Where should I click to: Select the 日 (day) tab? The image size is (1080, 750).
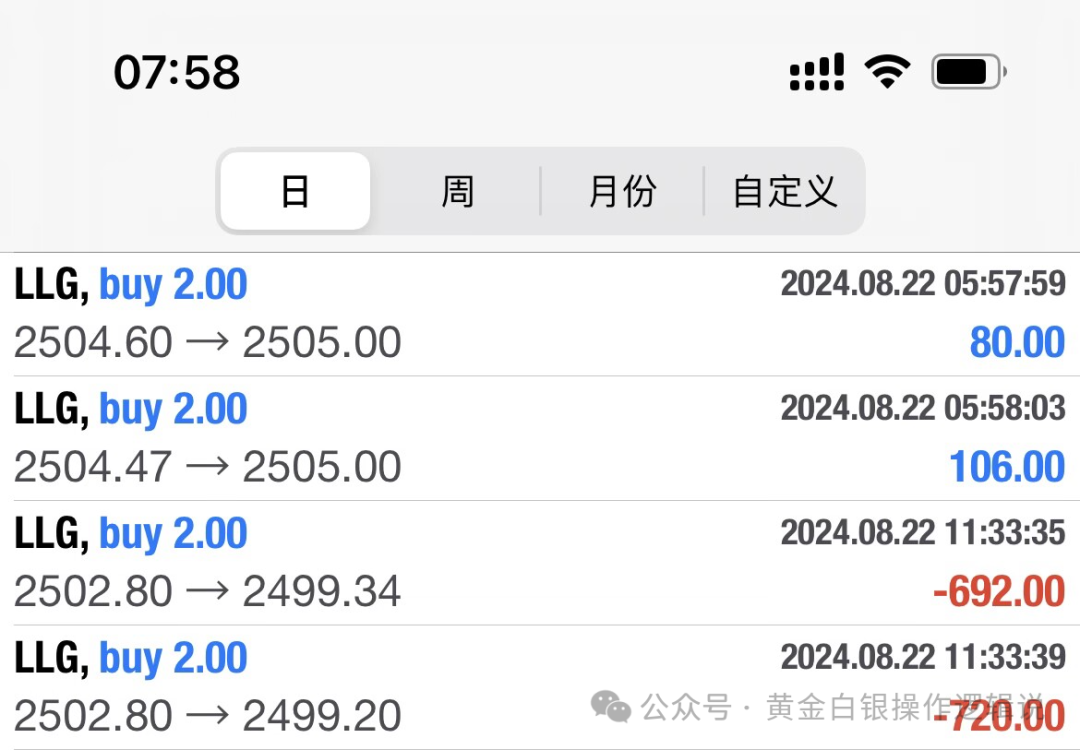(x=295, y=191)
